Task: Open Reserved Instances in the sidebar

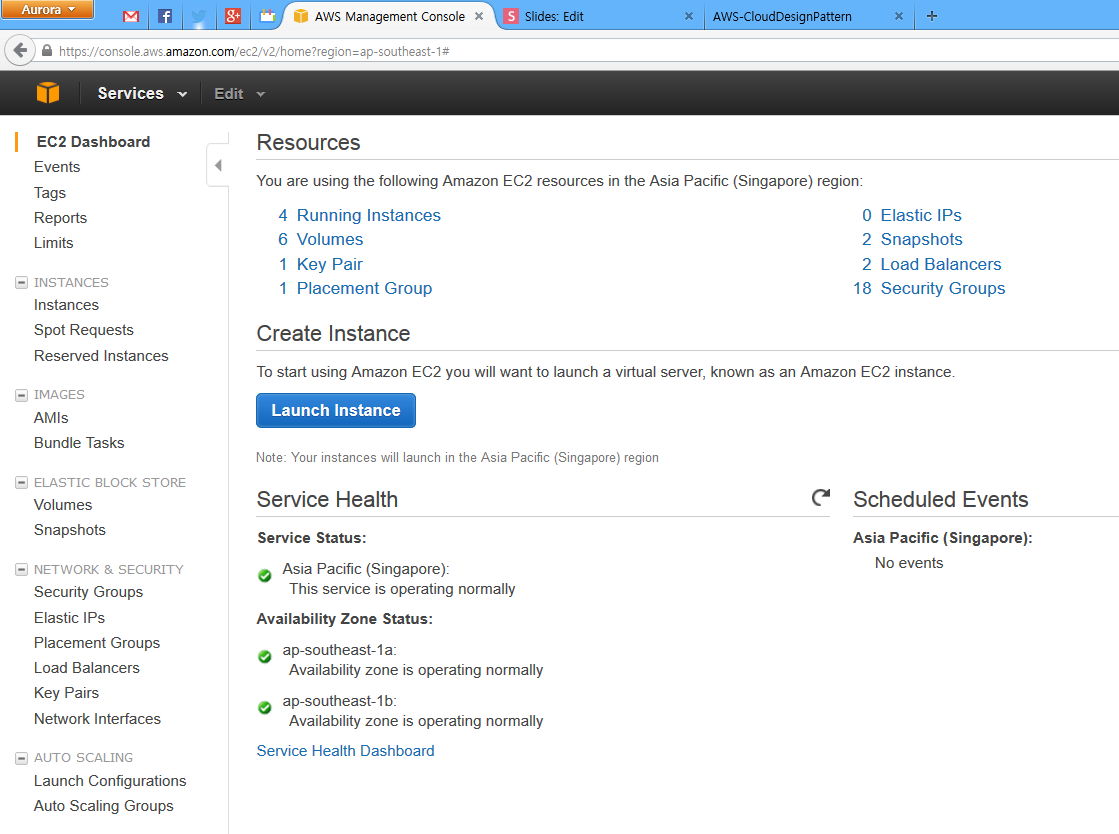Action: [x=101, y=355]
